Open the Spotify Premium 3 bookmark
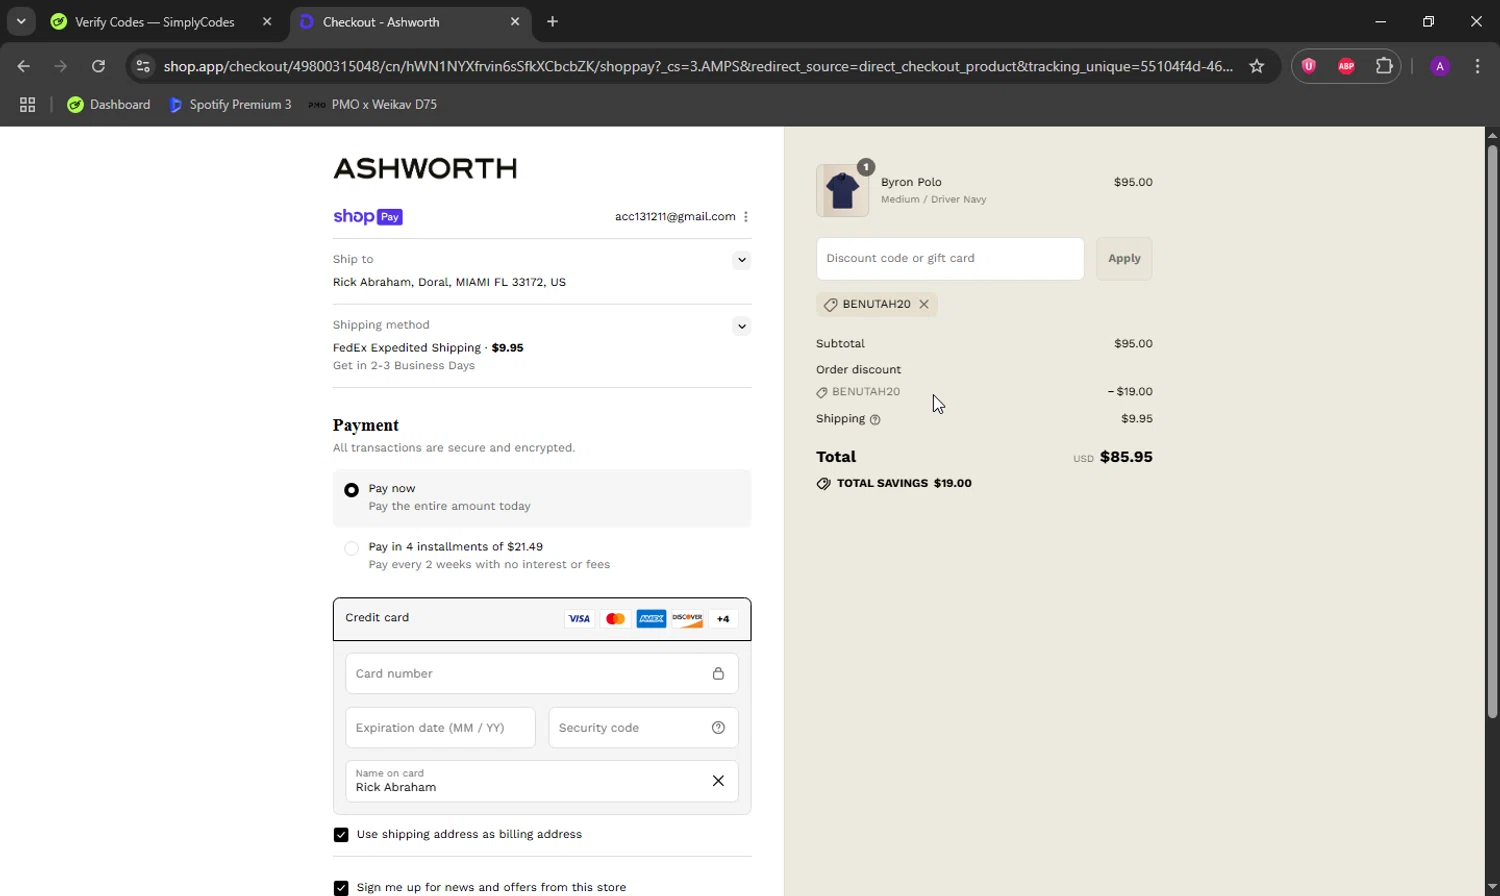1500x896 pixels. pos(230,104)
